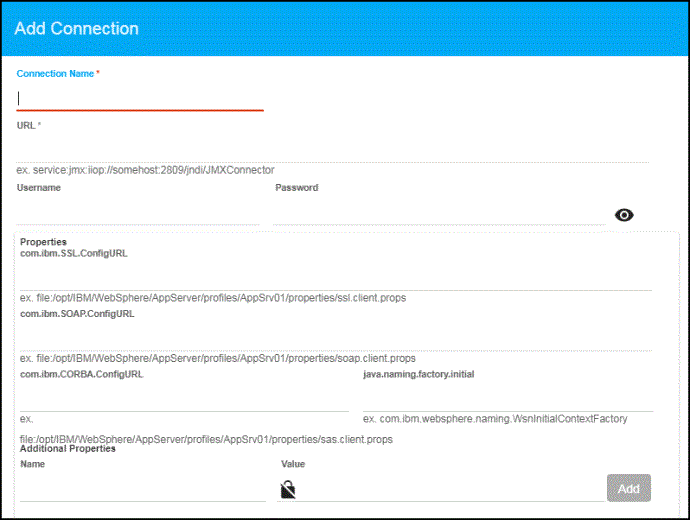
Task: Click the lock icon beside Value field
Action: [x=288, y=489]
